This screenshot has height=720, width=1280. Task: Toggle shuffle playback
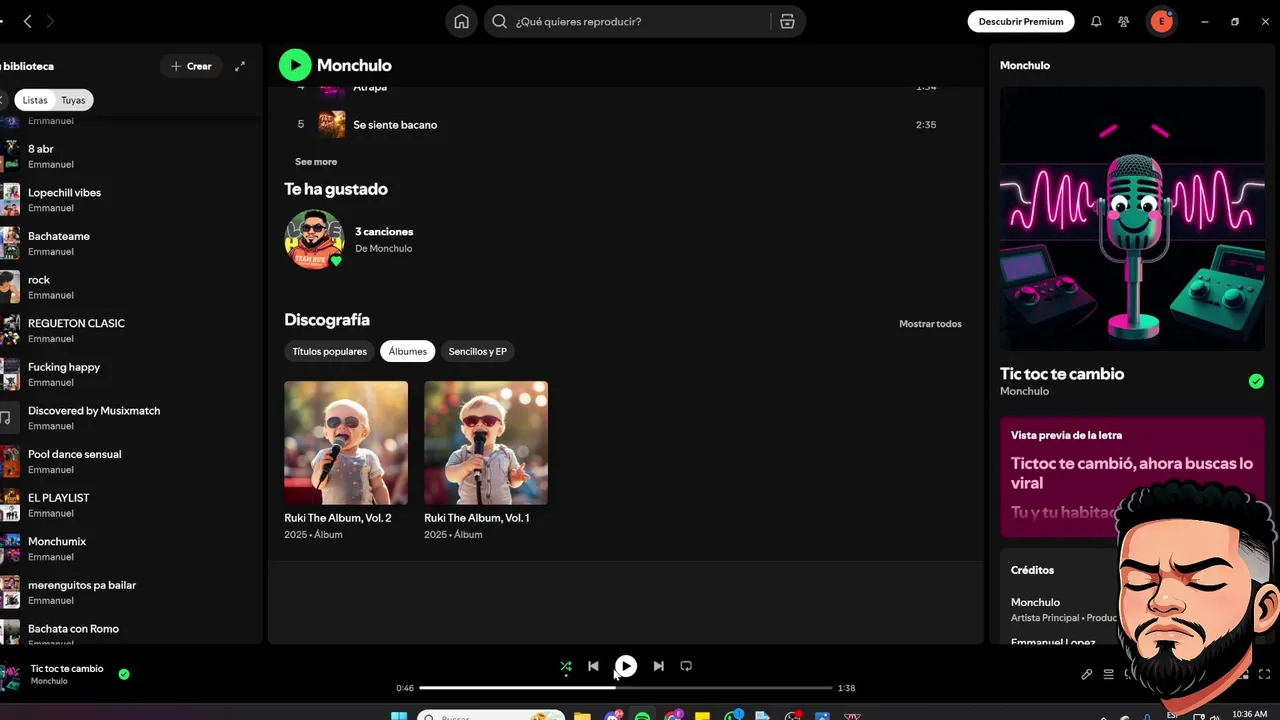[x=566, y=666]
